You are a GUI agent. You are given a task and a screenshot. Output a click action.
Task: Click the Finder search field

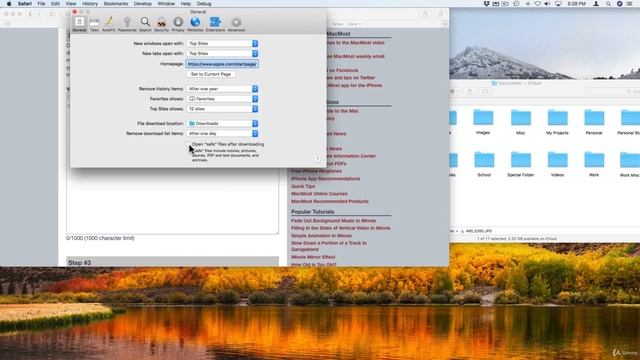point(613,91)
